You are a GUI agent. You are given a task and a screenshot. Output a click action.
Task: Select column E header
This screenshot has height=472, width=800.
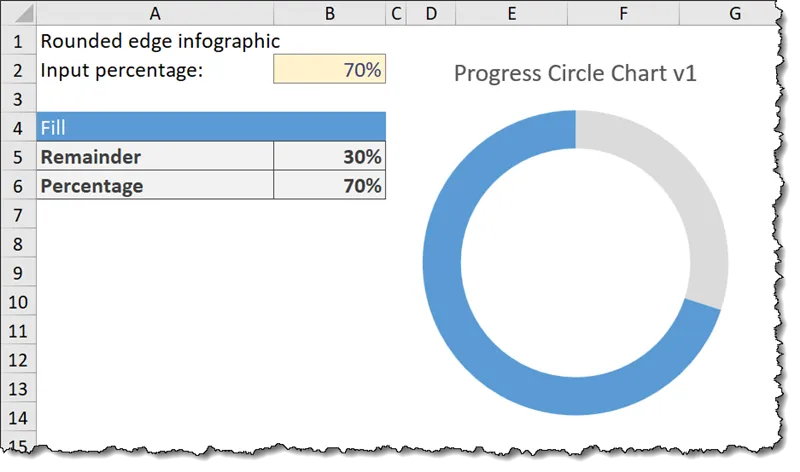point(511,14)
